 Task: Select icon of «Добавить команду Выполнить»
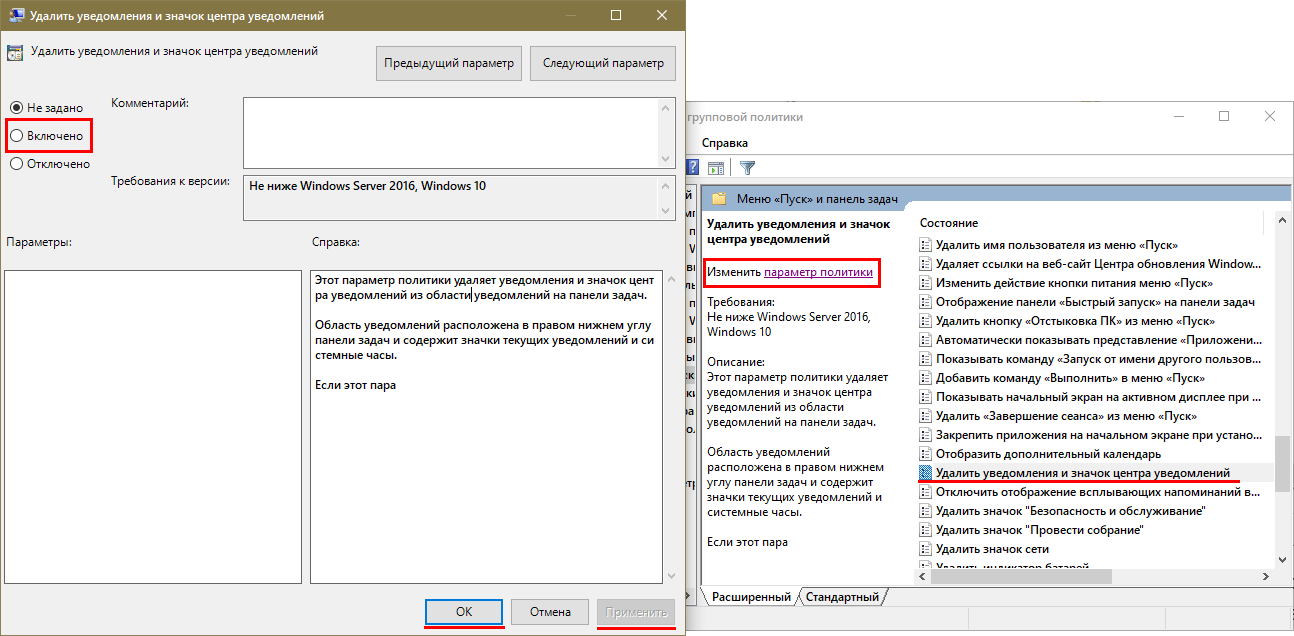point(925,378)
